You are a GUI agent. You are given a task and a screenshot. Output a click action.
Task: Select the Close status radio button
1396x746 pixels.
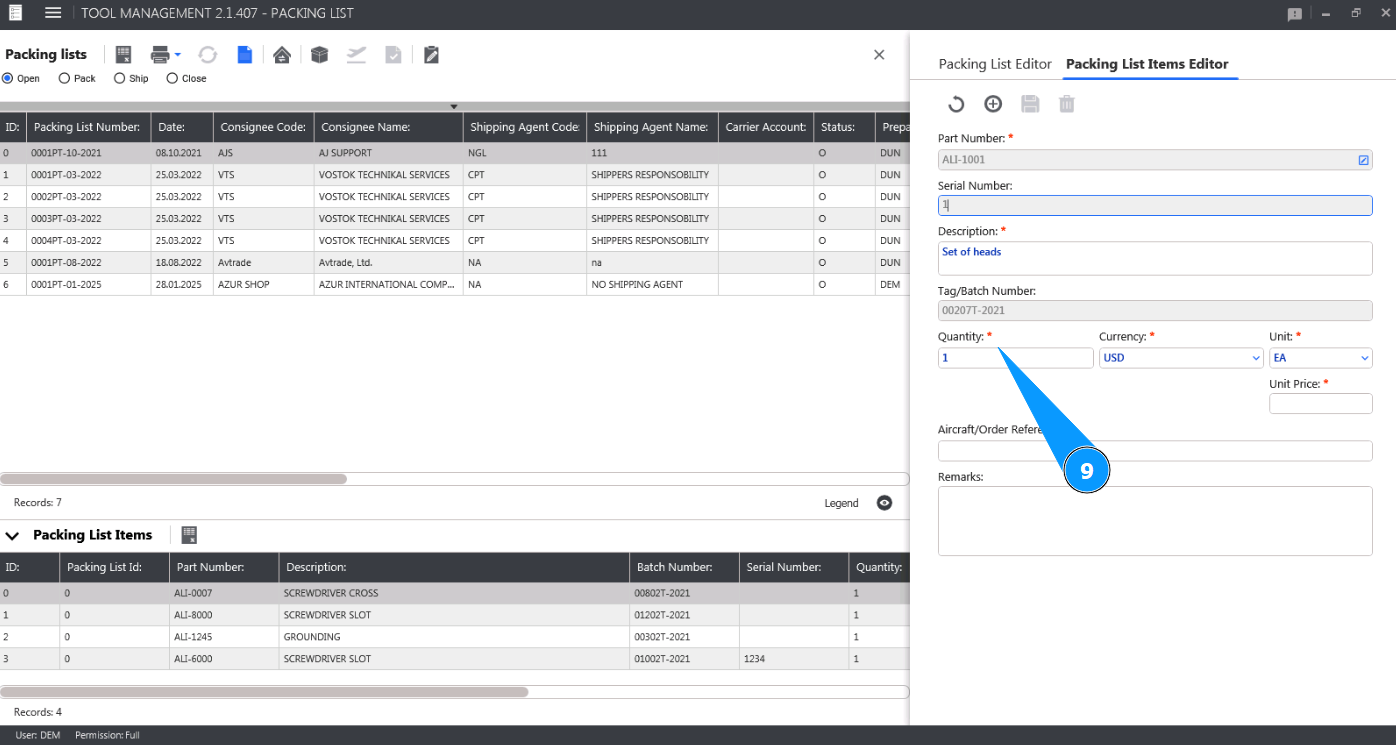point(172,78)
